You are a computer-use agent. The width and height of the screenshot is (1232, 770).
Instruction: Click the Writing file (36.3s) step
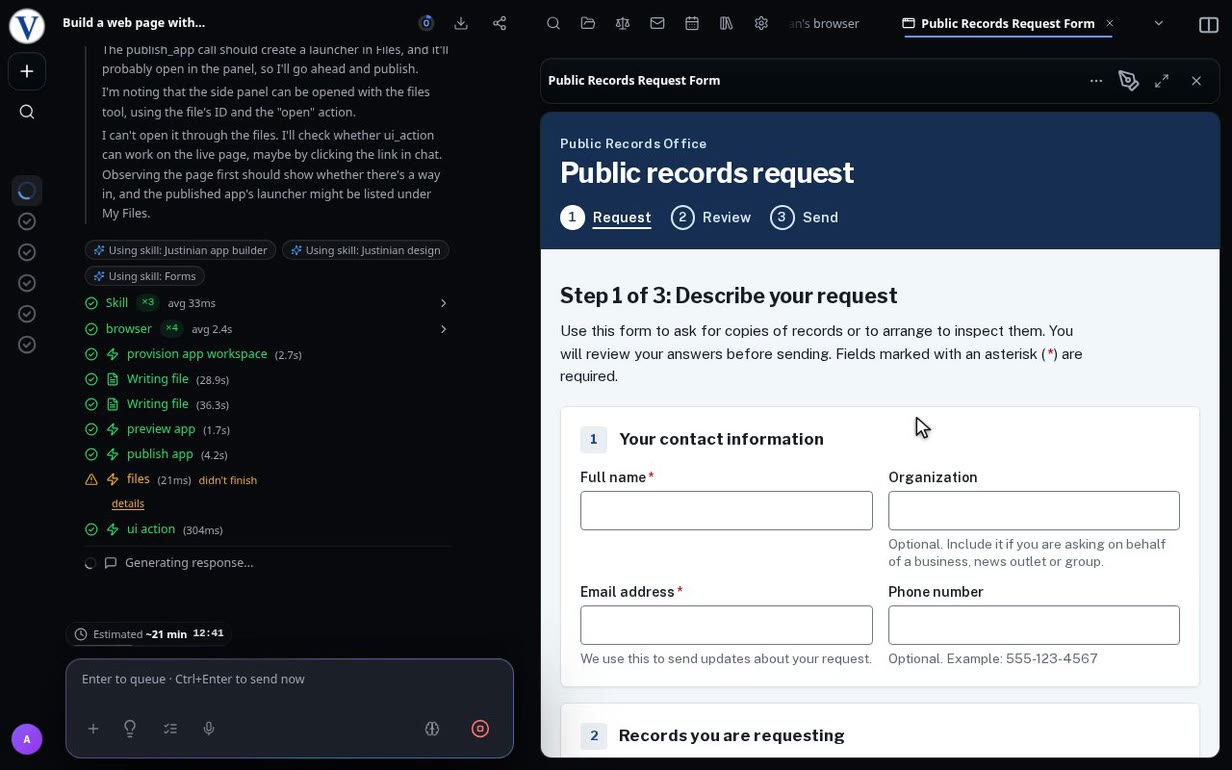tap(157, 404)
